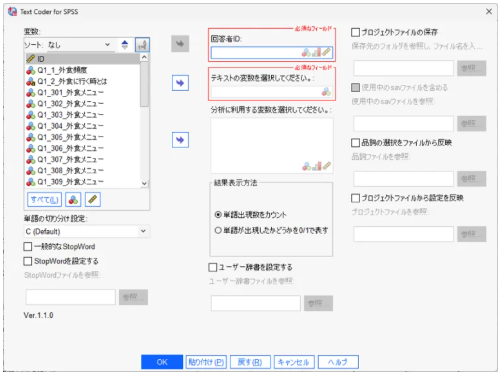Click the 貼り付け(P) paste button
The width and height of the screenshot is (501, 375).
click(206, 362)
